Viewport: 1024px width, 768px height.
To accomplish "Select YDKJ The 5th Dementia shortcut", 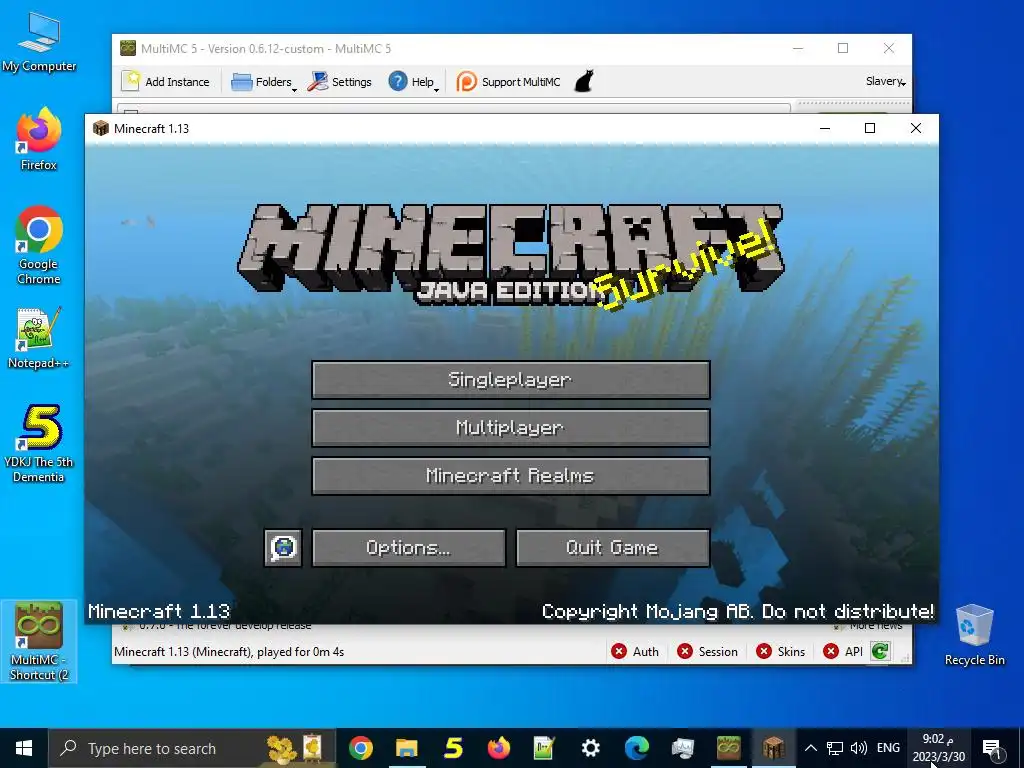I will (x=39, y=444).
